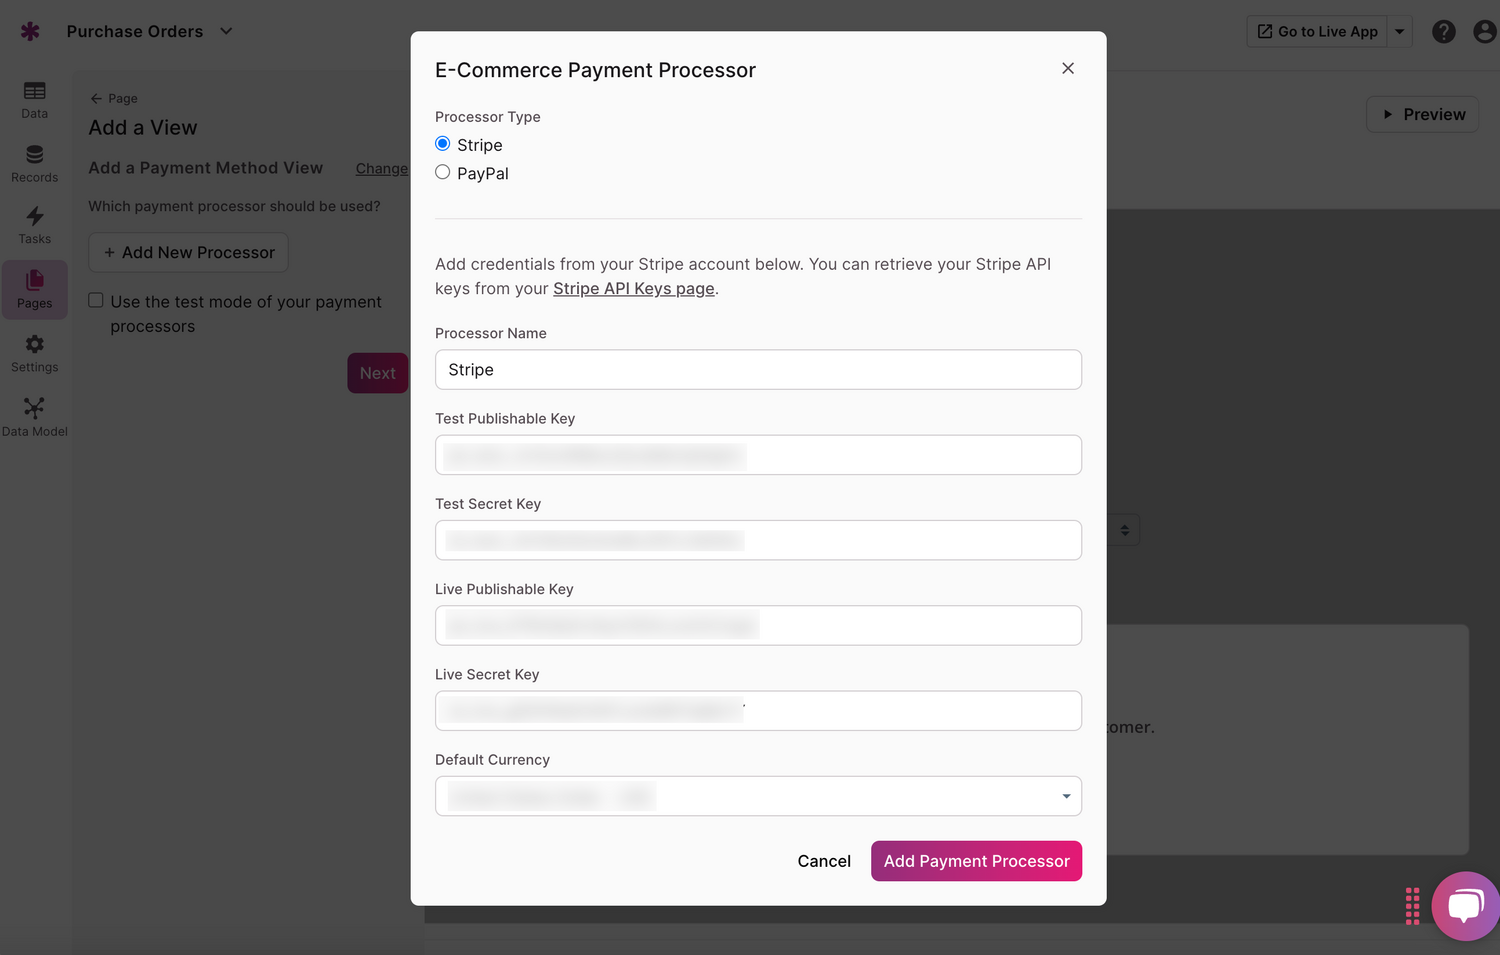Screen dimensions: 1500x955
Task: Open the Data section in the sidebar
Action: [x=34, y=97]
